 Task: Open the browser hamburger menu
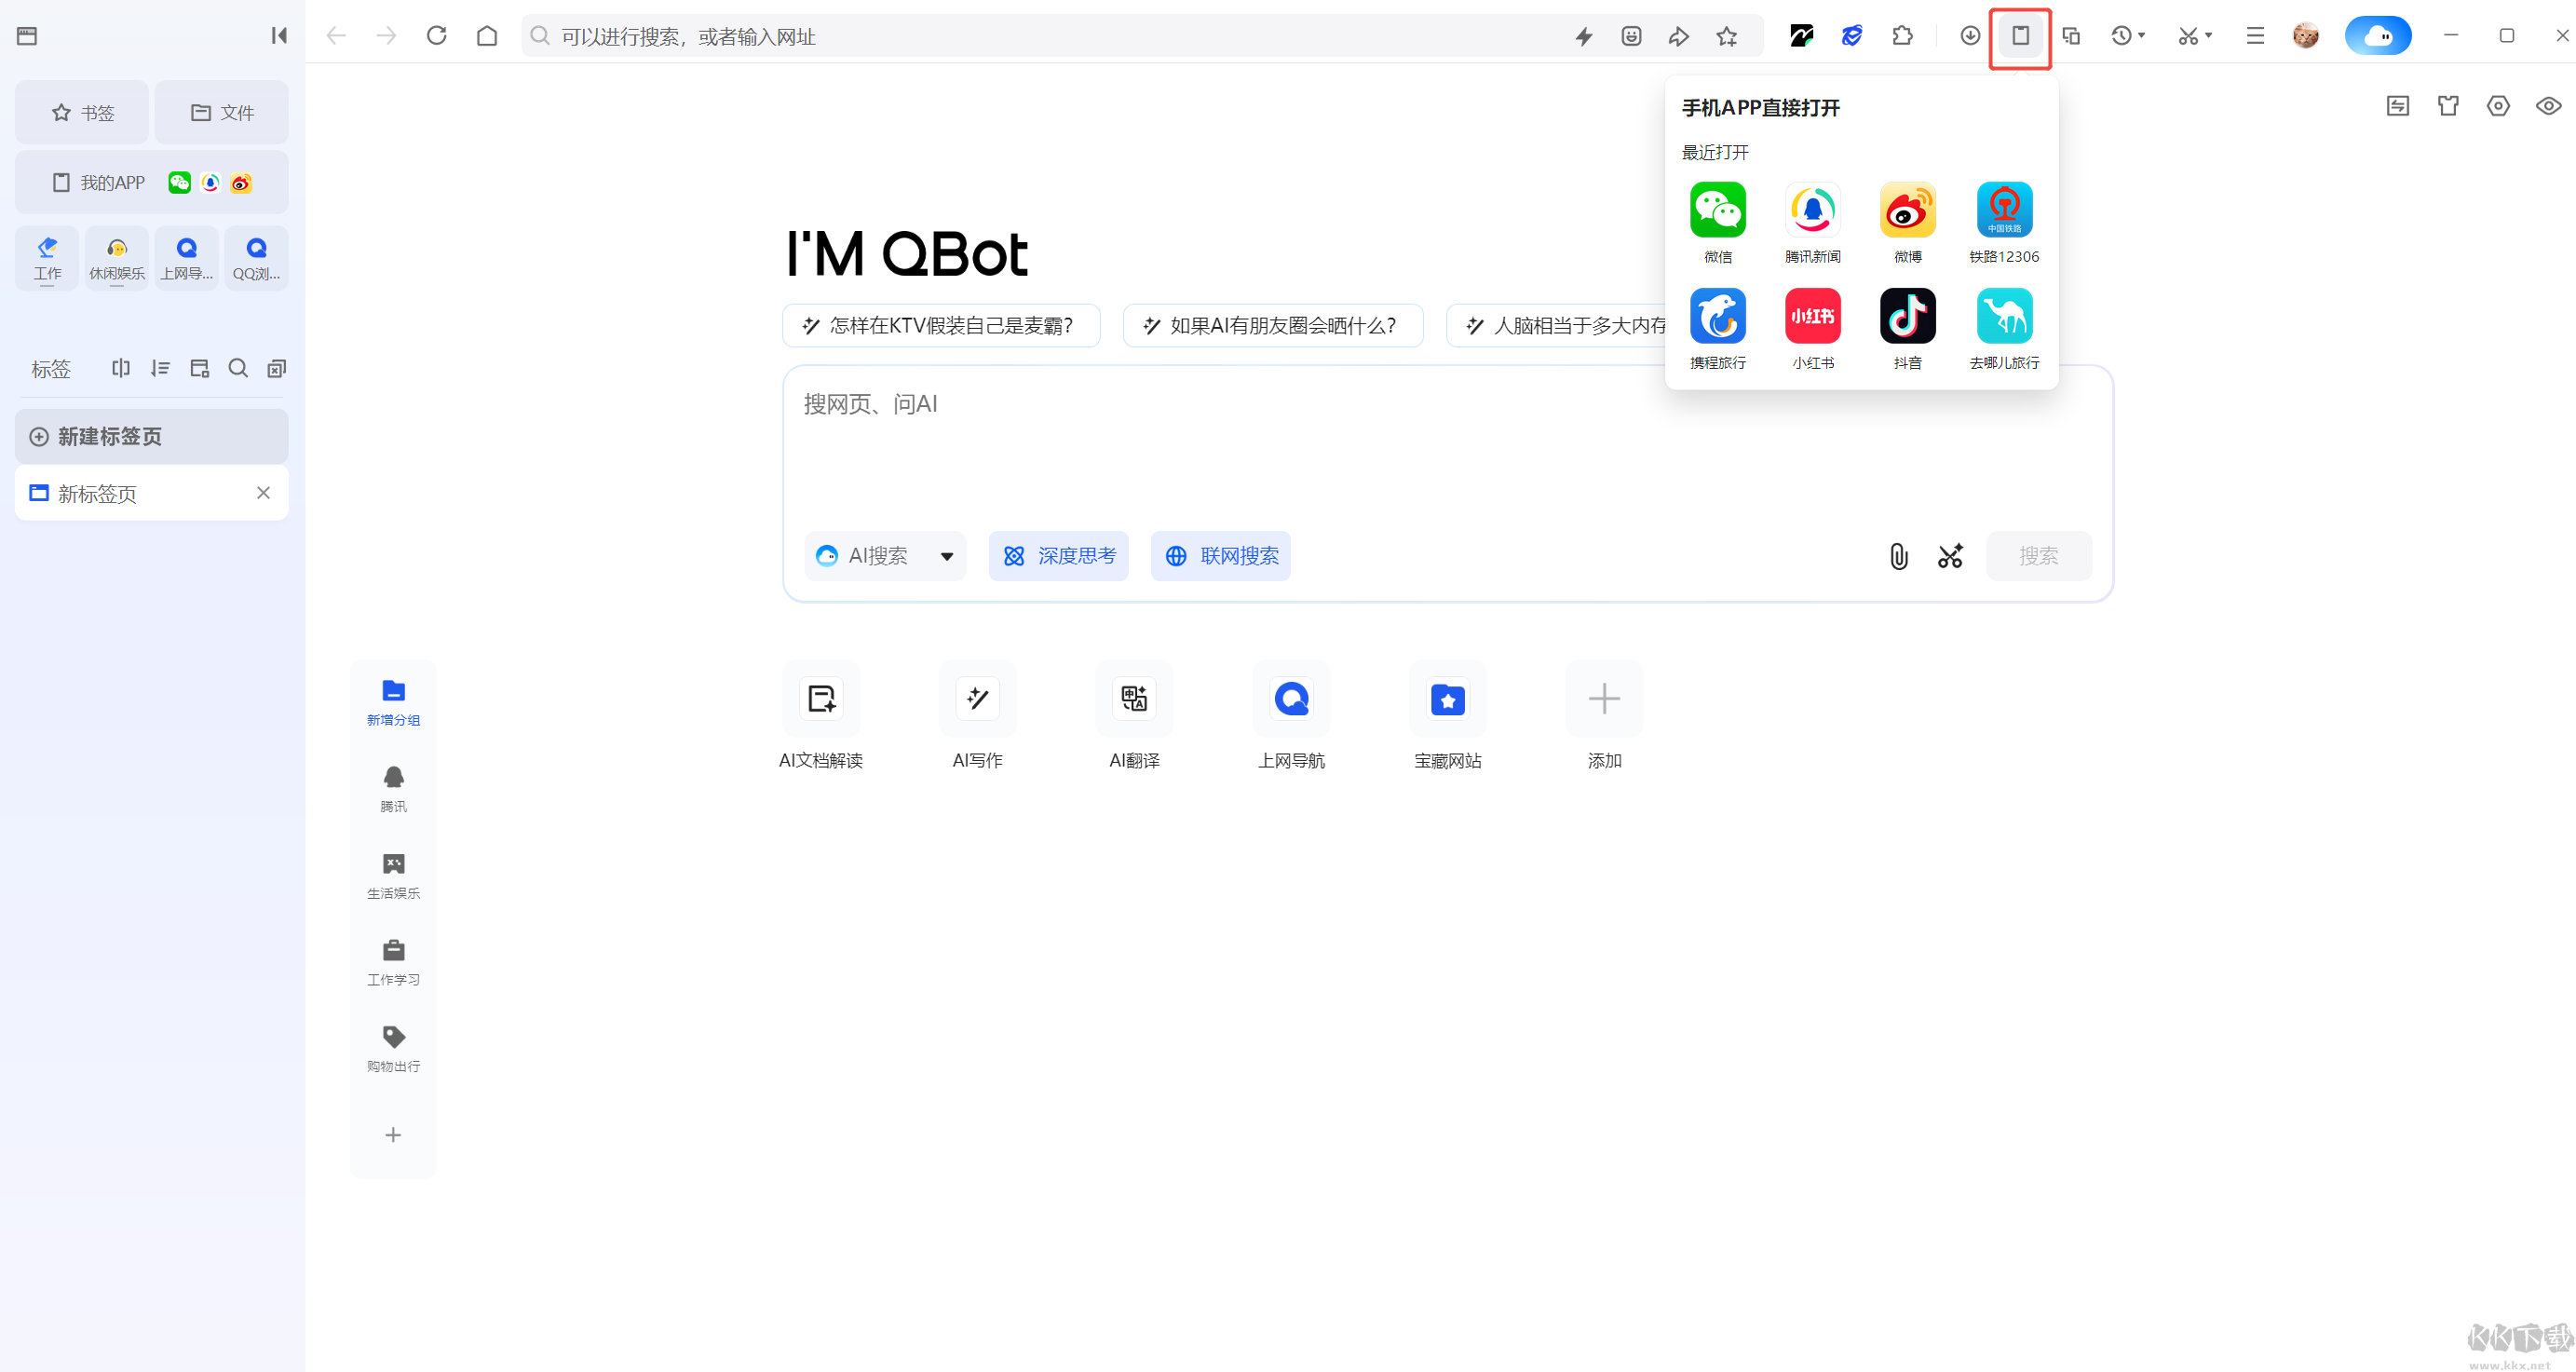pyautogui.click(x=2255, y=35)
